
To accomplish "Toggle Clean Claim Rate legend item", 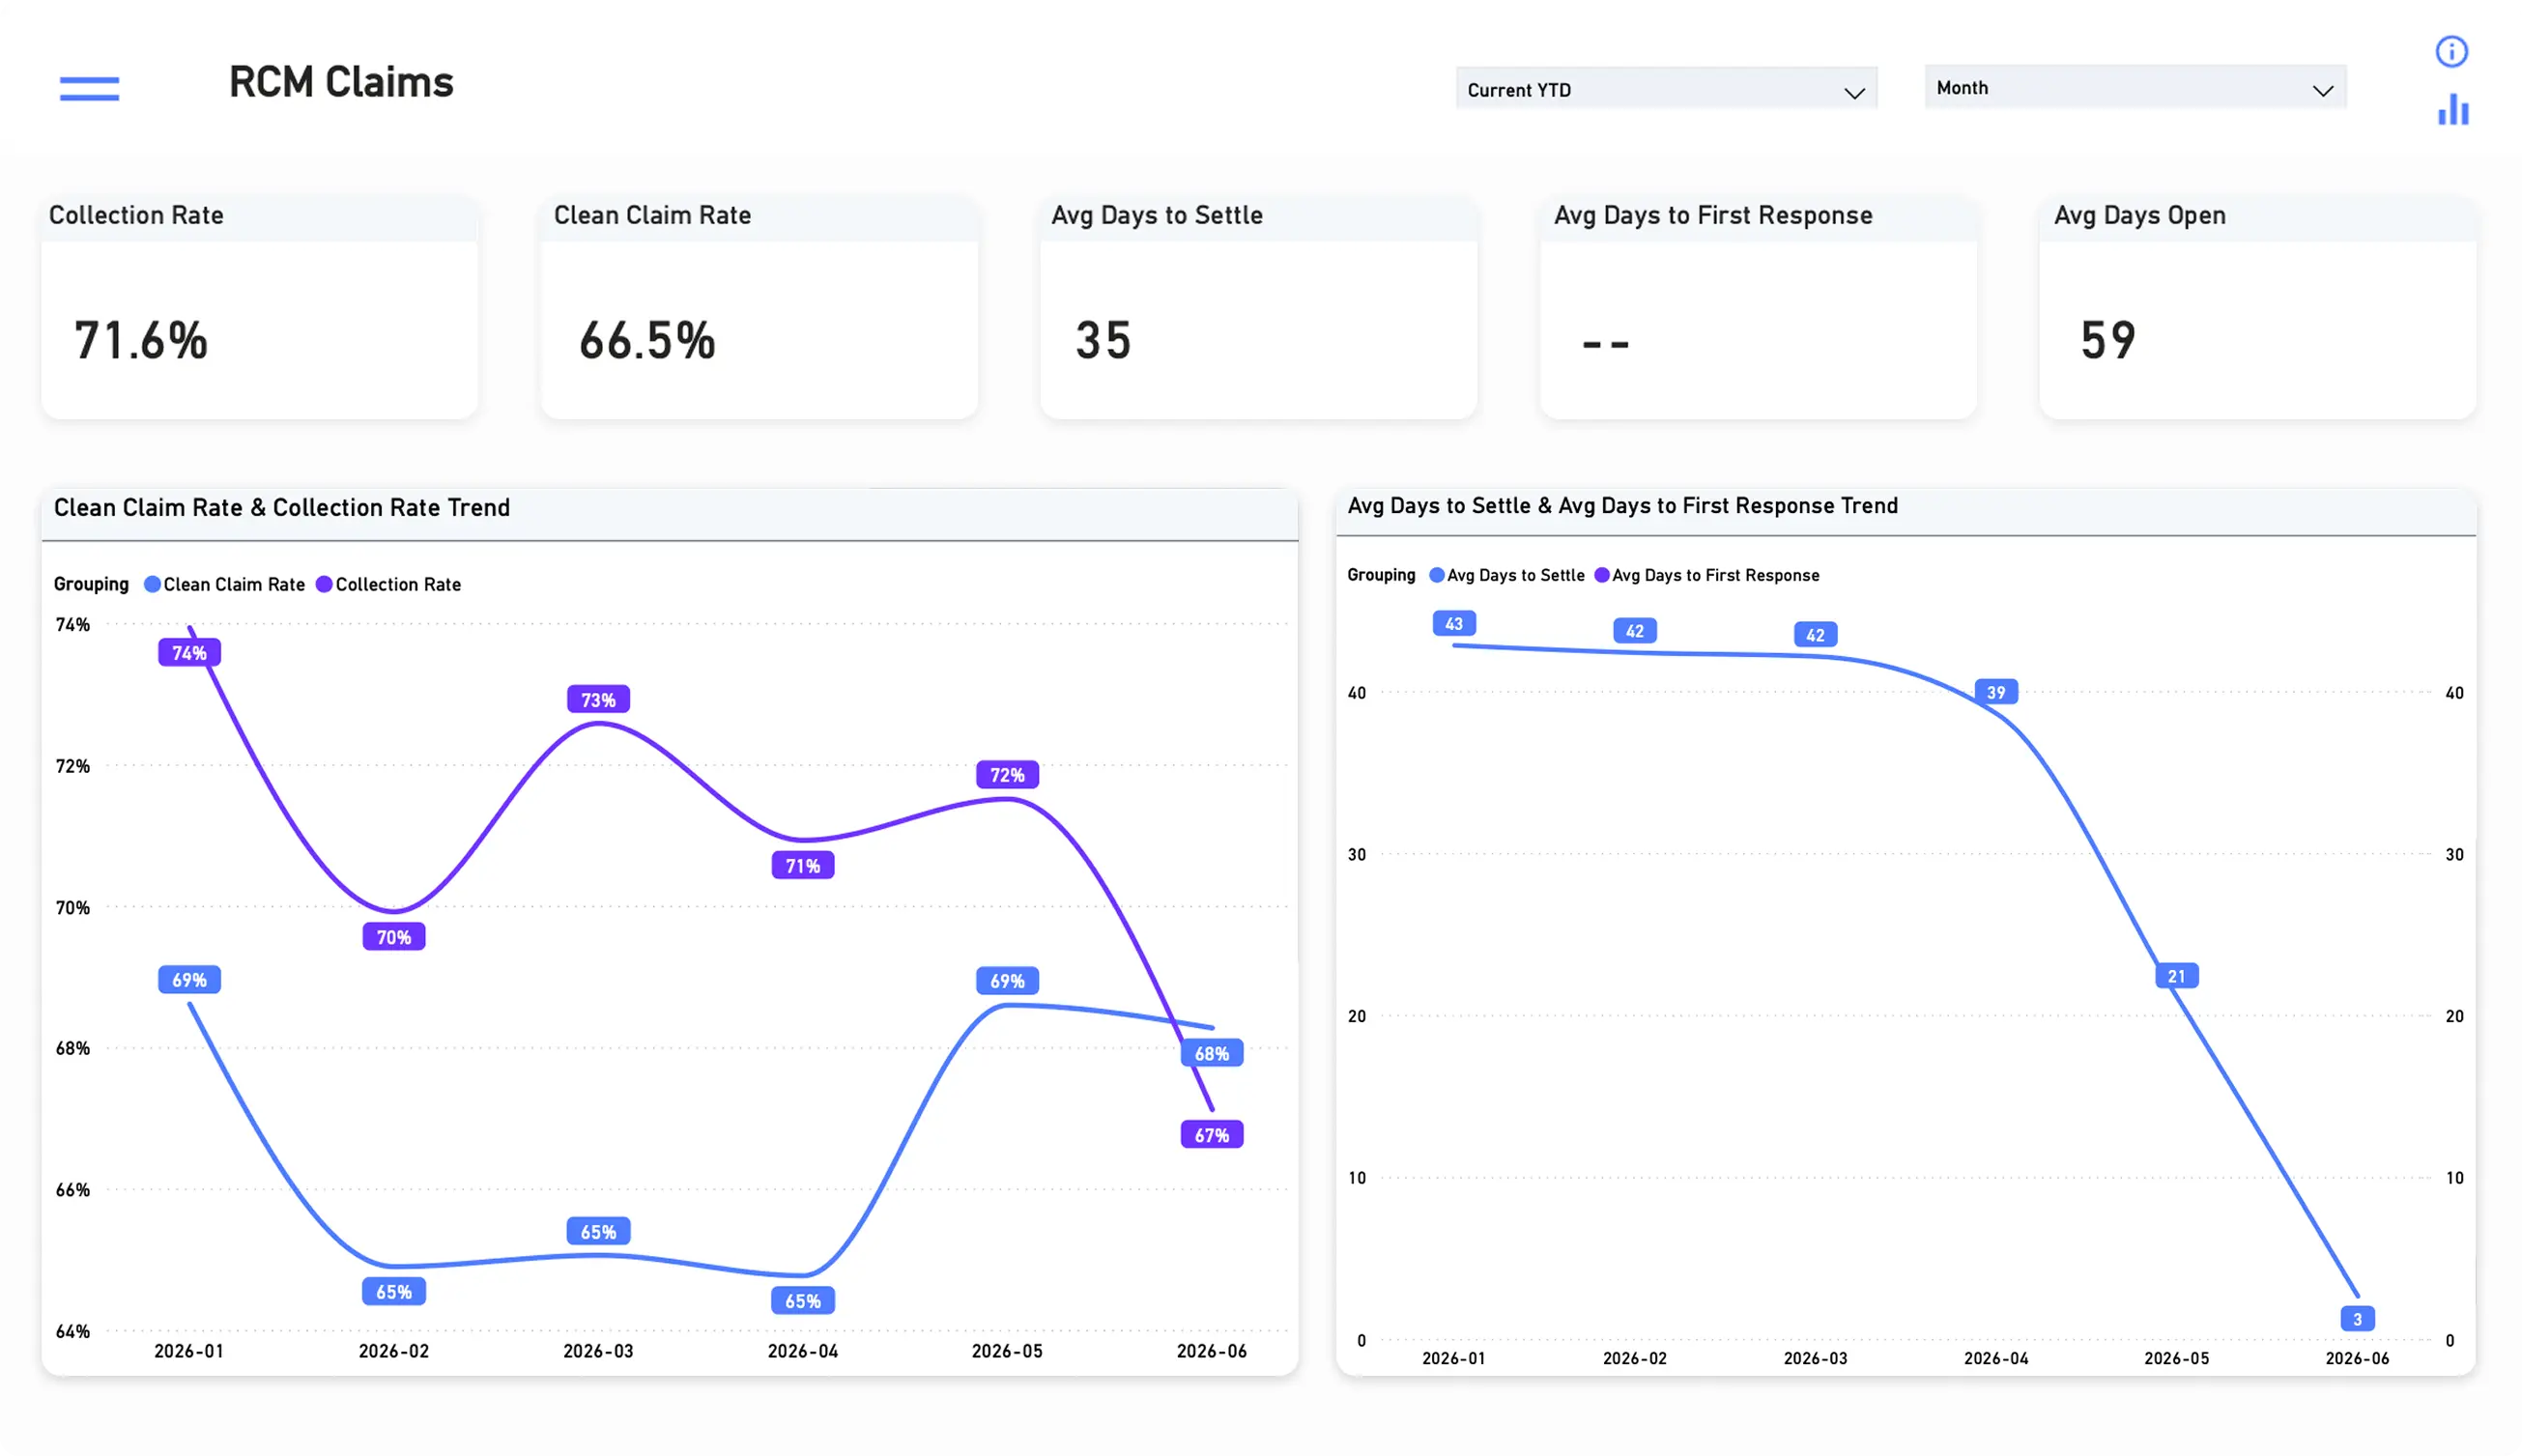I will pos(225,584).
